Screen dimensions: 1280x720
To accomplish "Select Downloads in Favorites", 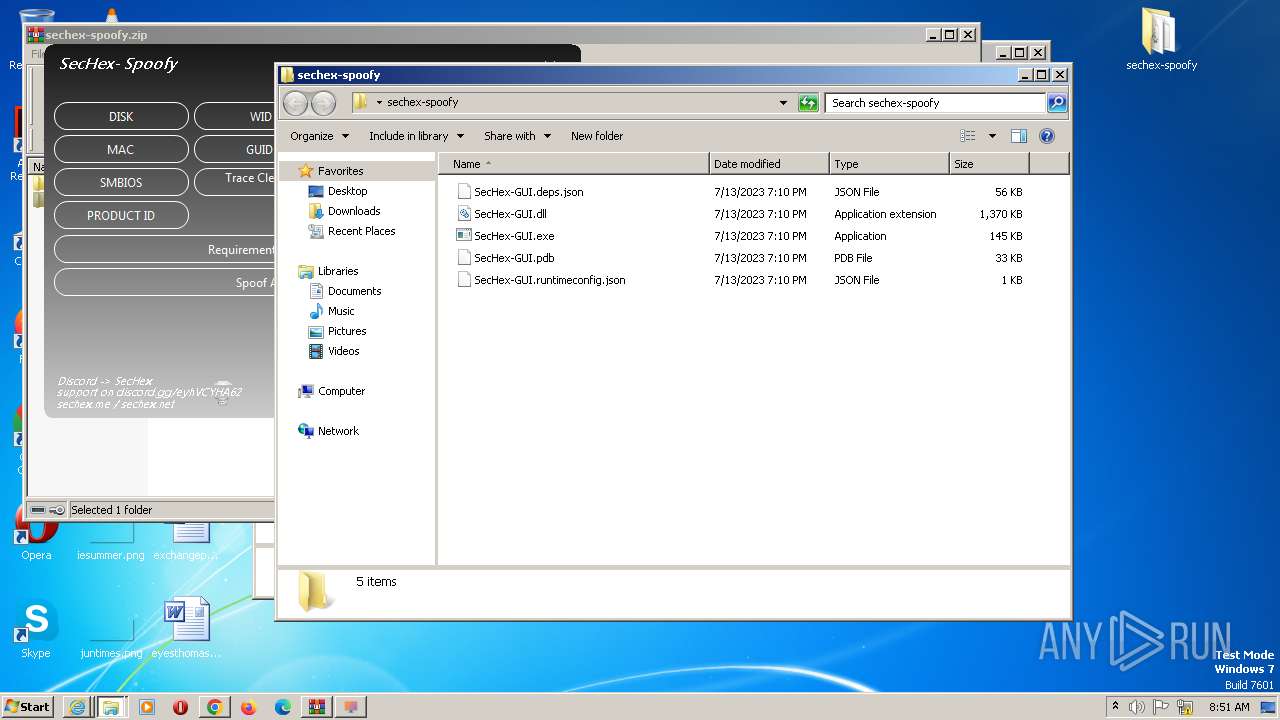I will pyautogui.click(x=354, y=211).
